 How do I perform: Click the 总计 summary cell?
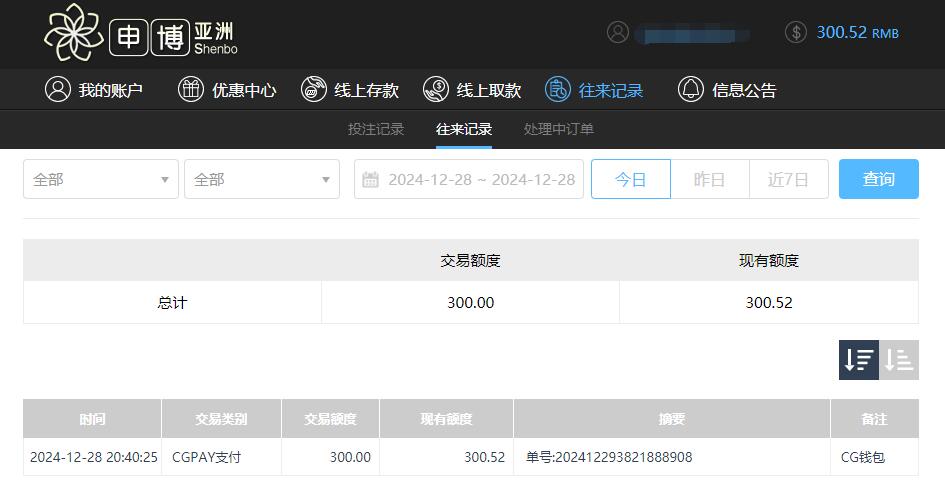point(172,302)
